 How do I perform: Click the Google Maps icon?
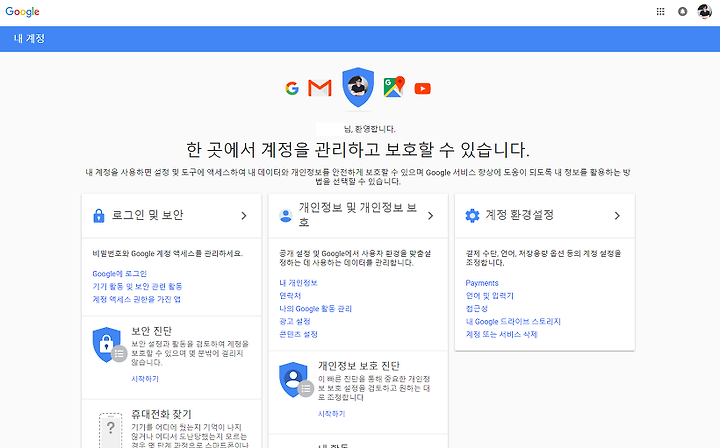pos(394,87)
